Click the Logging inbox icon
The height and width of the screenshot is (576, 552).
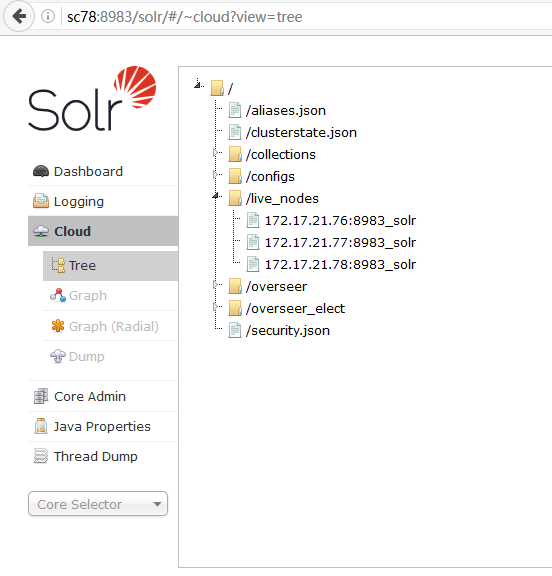click(x=41, y=201)
